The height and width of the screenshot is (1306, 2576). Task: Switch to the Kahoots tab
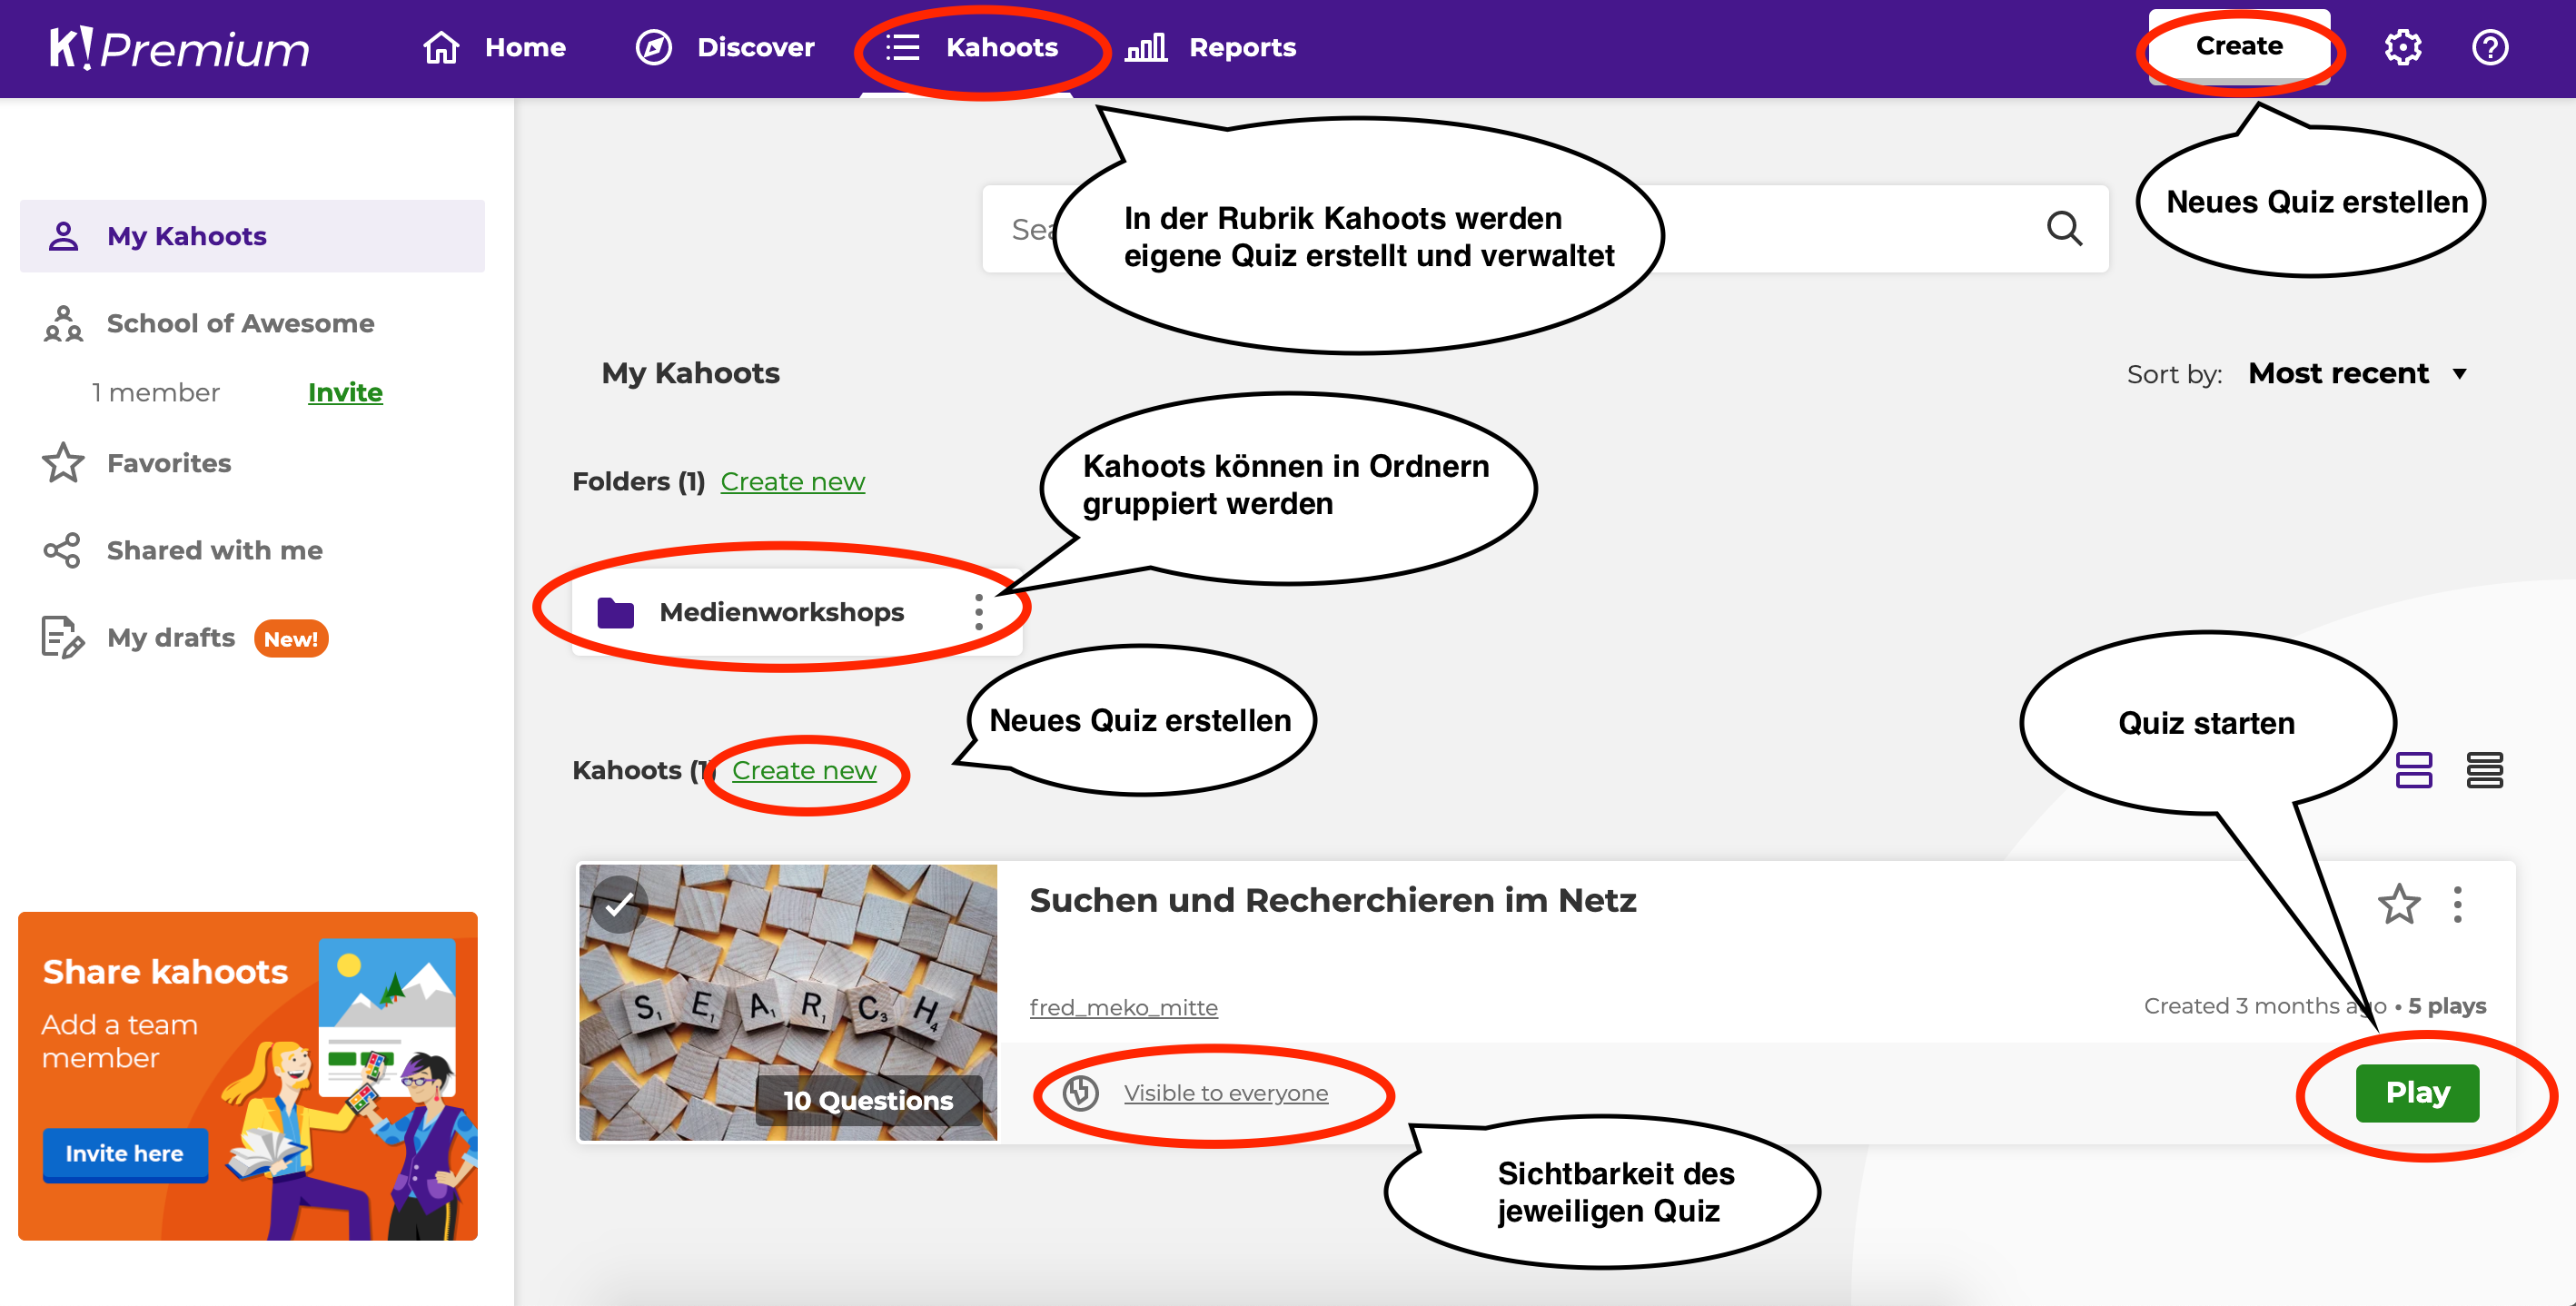pyautogui.click(x=971, y=47)
